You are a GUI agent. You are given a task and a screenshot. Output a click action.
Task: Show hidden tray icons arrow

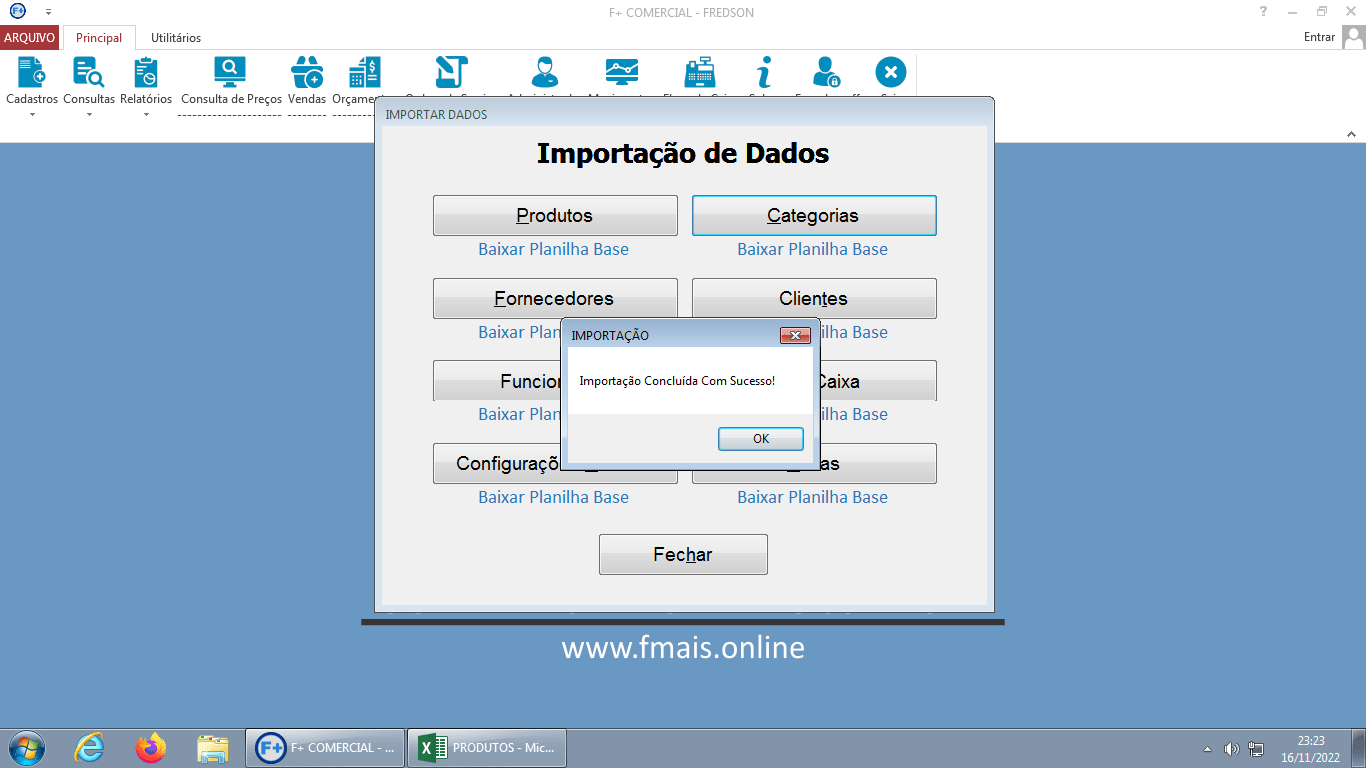[x=1207, y=748]
